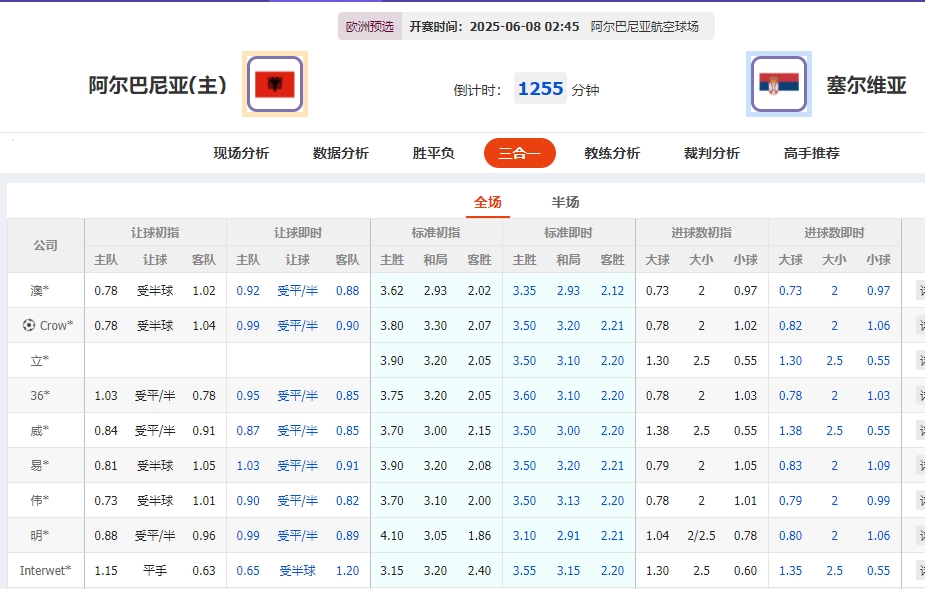Open the 高手推荐 recommendations tab
The height and width of the screenshot is (589, 925).
click(811, 153)
